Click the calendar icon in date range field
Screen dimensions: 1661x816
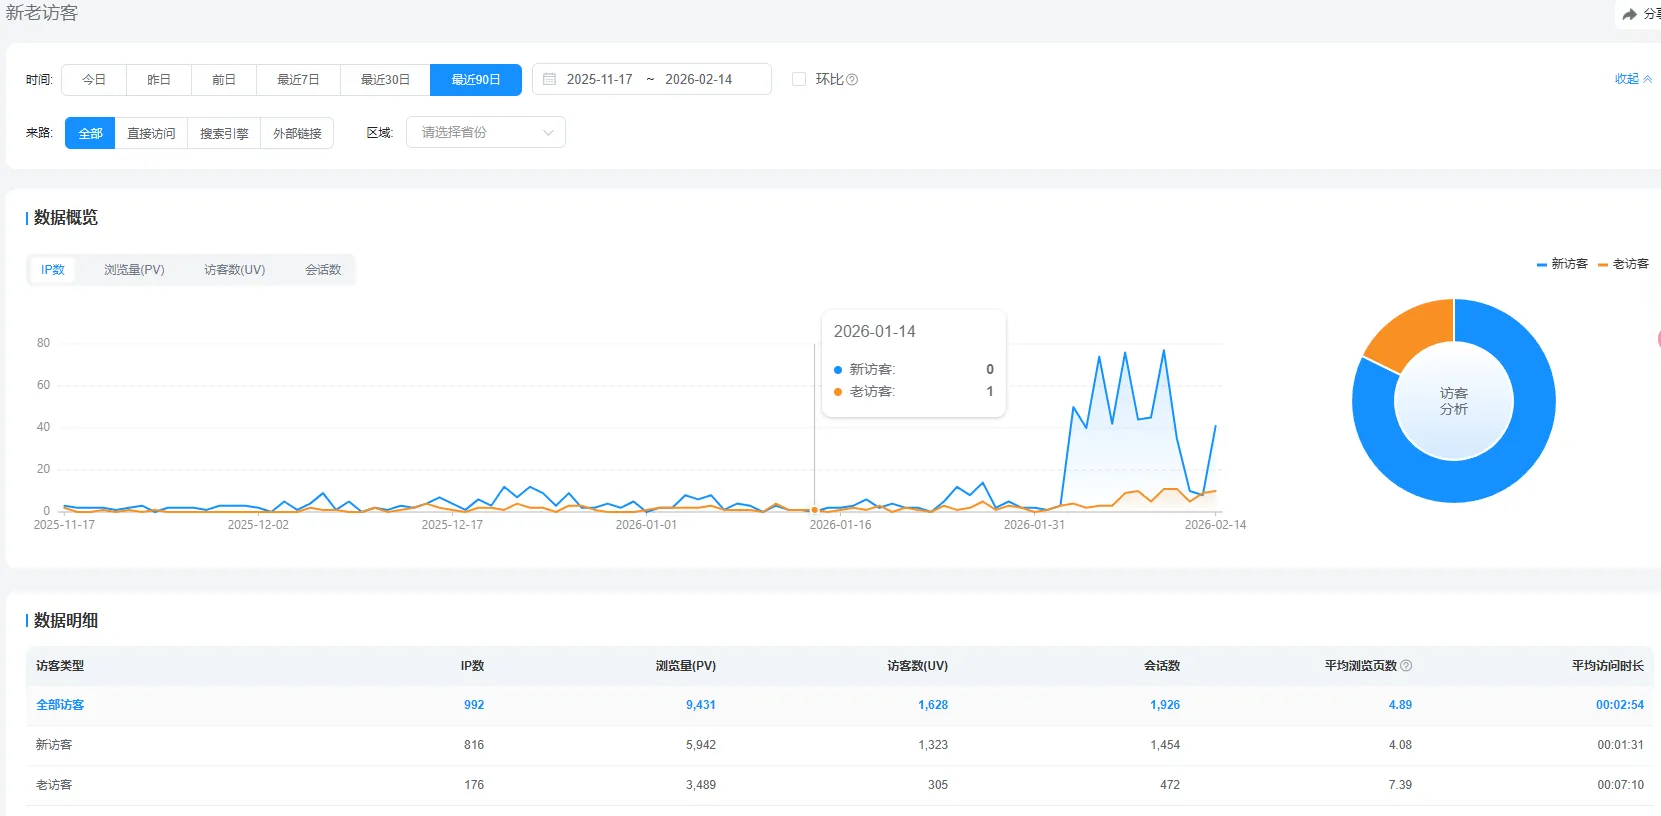coord(549,79)
